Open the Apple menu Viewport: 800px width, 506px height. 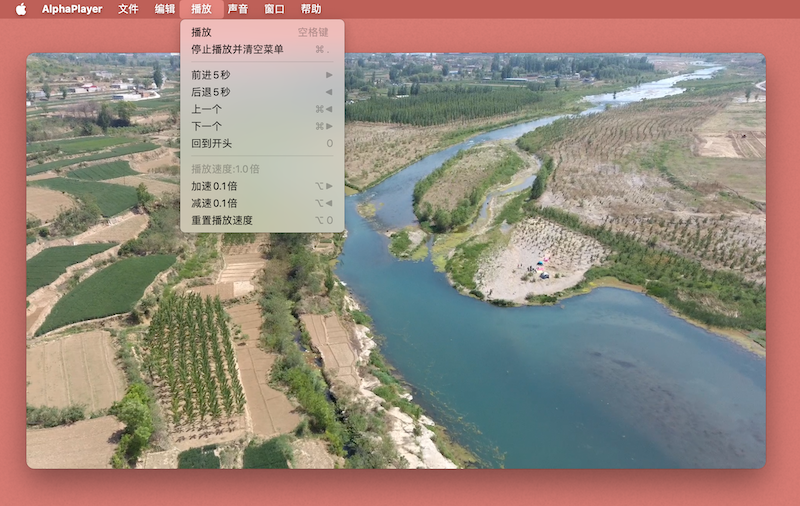point(21,9)
